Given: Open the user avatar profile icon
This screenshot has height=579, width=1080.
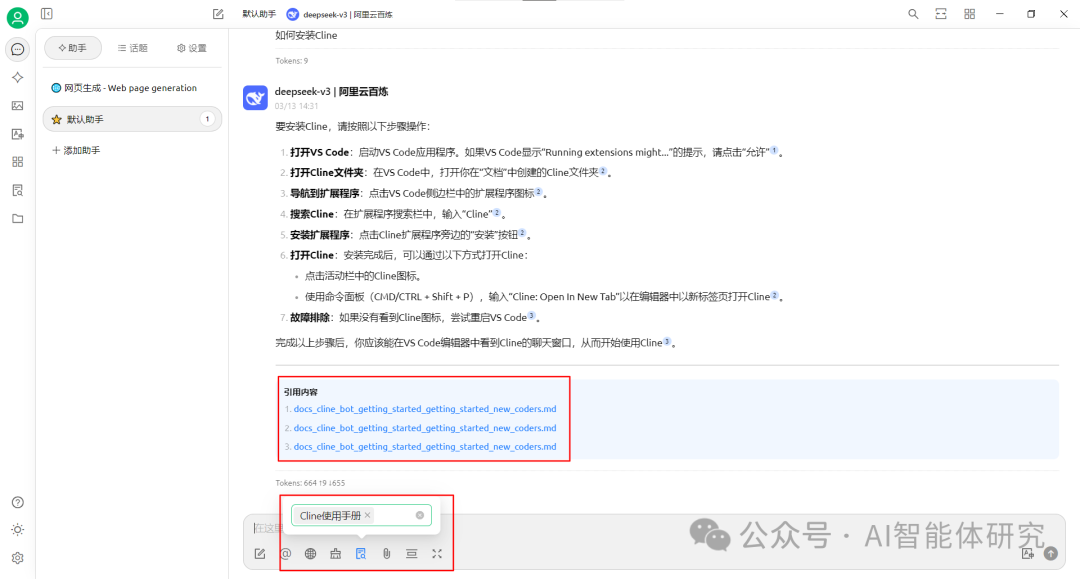Looking at the screenshot, I should (x=17, y=17).
